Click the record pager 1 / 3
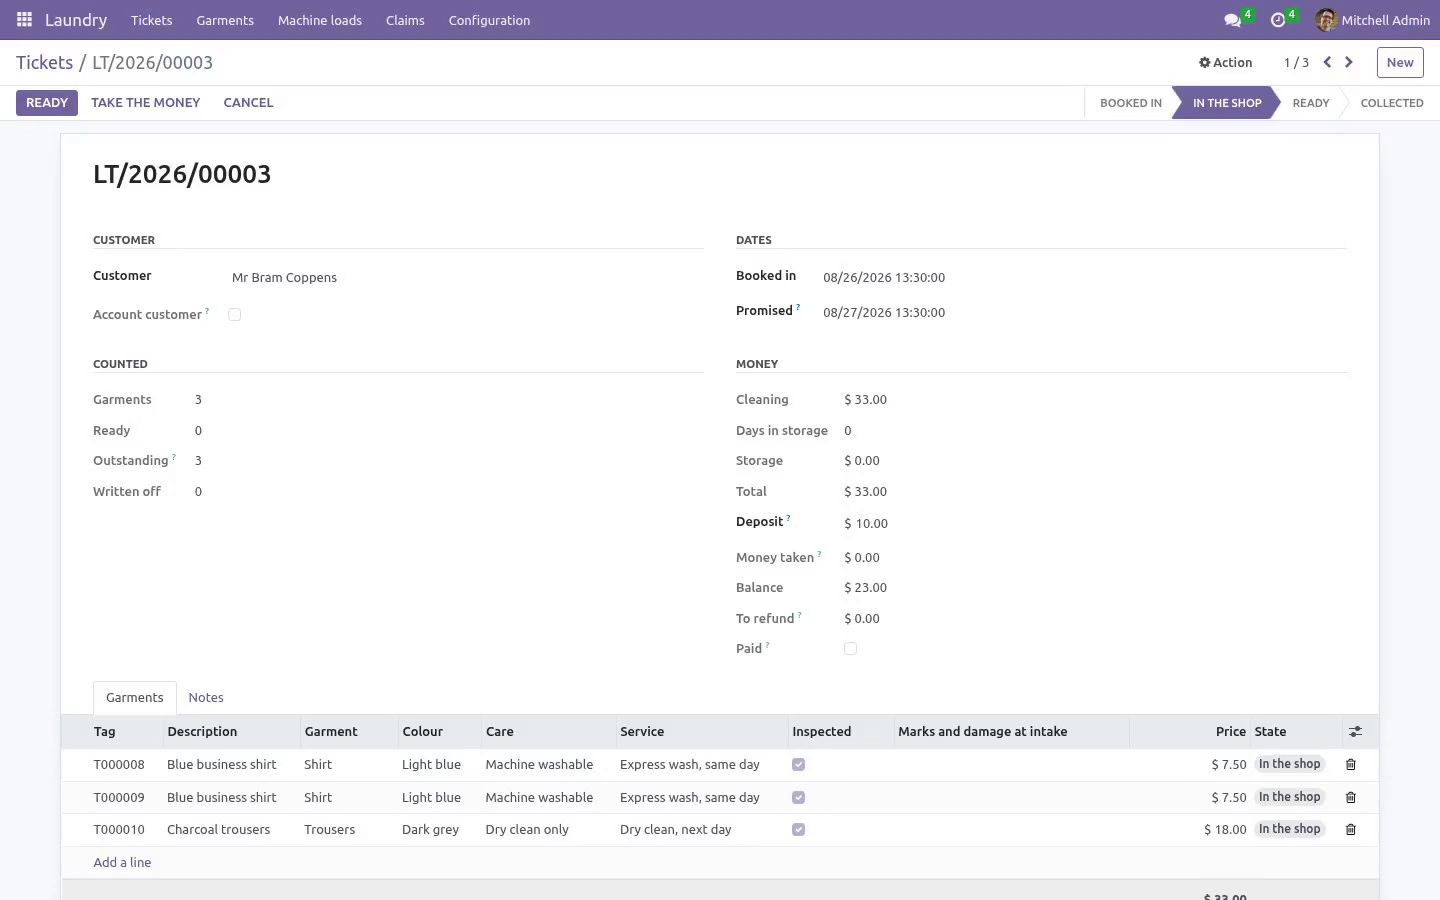 tap(1296, 62)
